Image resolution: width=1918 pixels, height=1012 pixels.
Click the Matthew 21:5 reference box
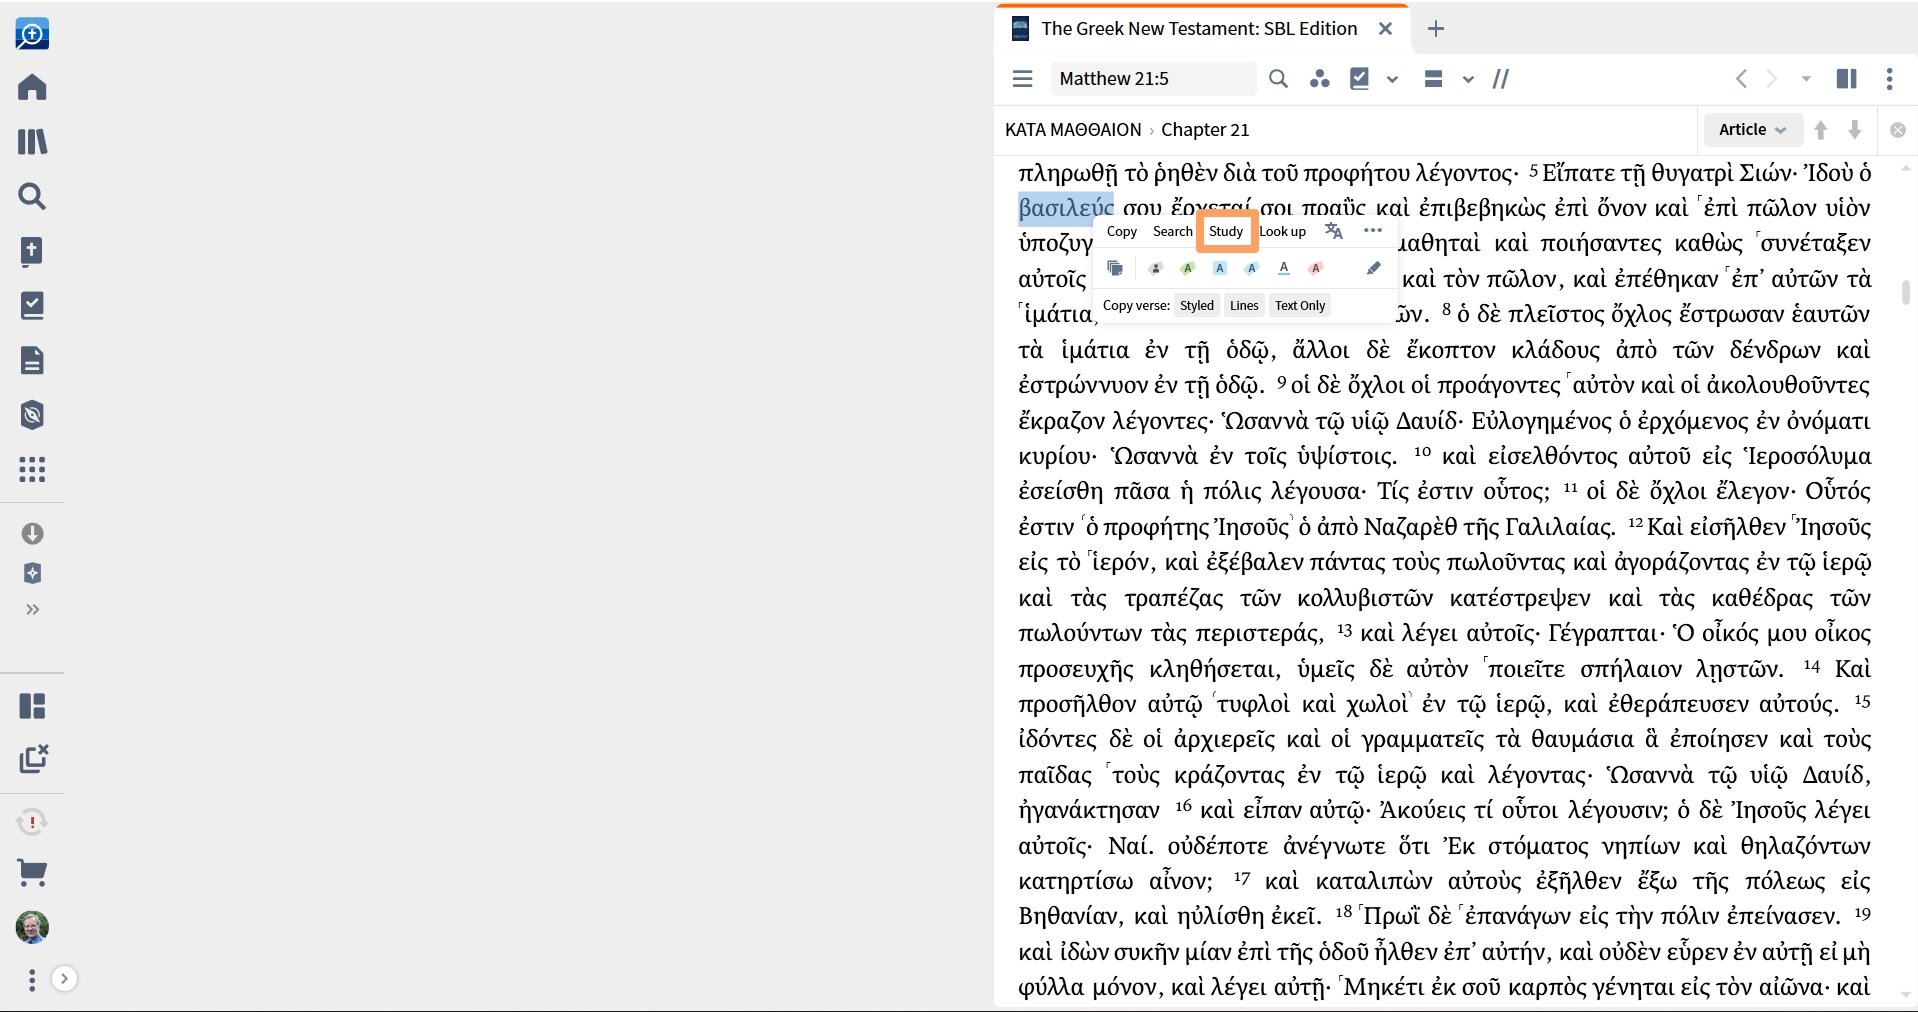1153,78
